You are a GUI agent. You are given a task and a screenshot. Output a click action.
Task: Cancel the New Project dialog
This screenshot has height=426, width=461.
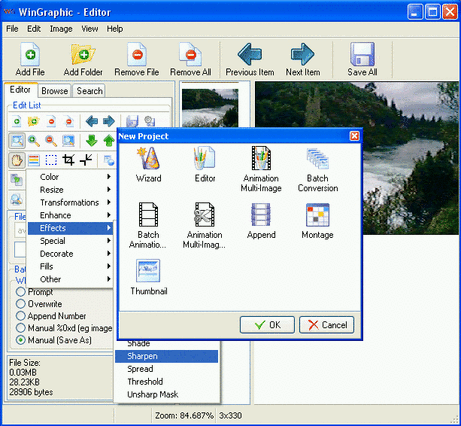point(327,325)
